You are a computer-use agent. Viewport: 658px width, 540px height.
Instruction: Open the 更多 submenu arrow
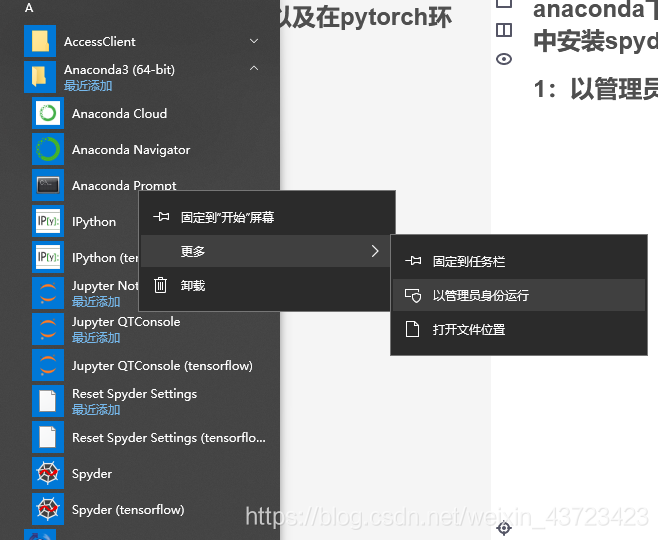[x=375, y=251]
